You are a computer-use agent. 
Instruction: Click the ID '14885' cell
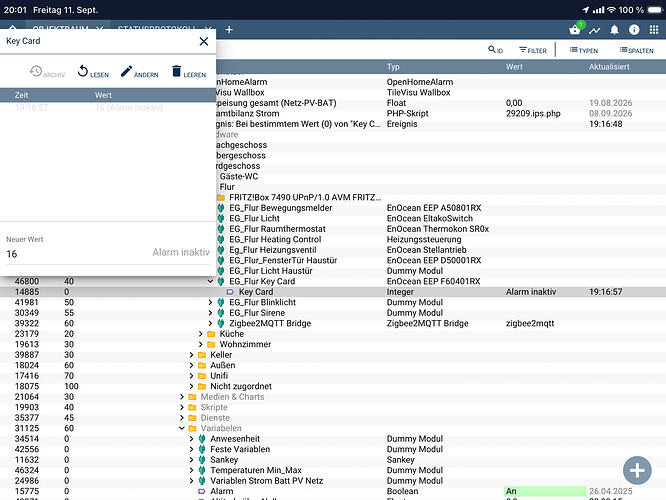[x=27, y=292]
